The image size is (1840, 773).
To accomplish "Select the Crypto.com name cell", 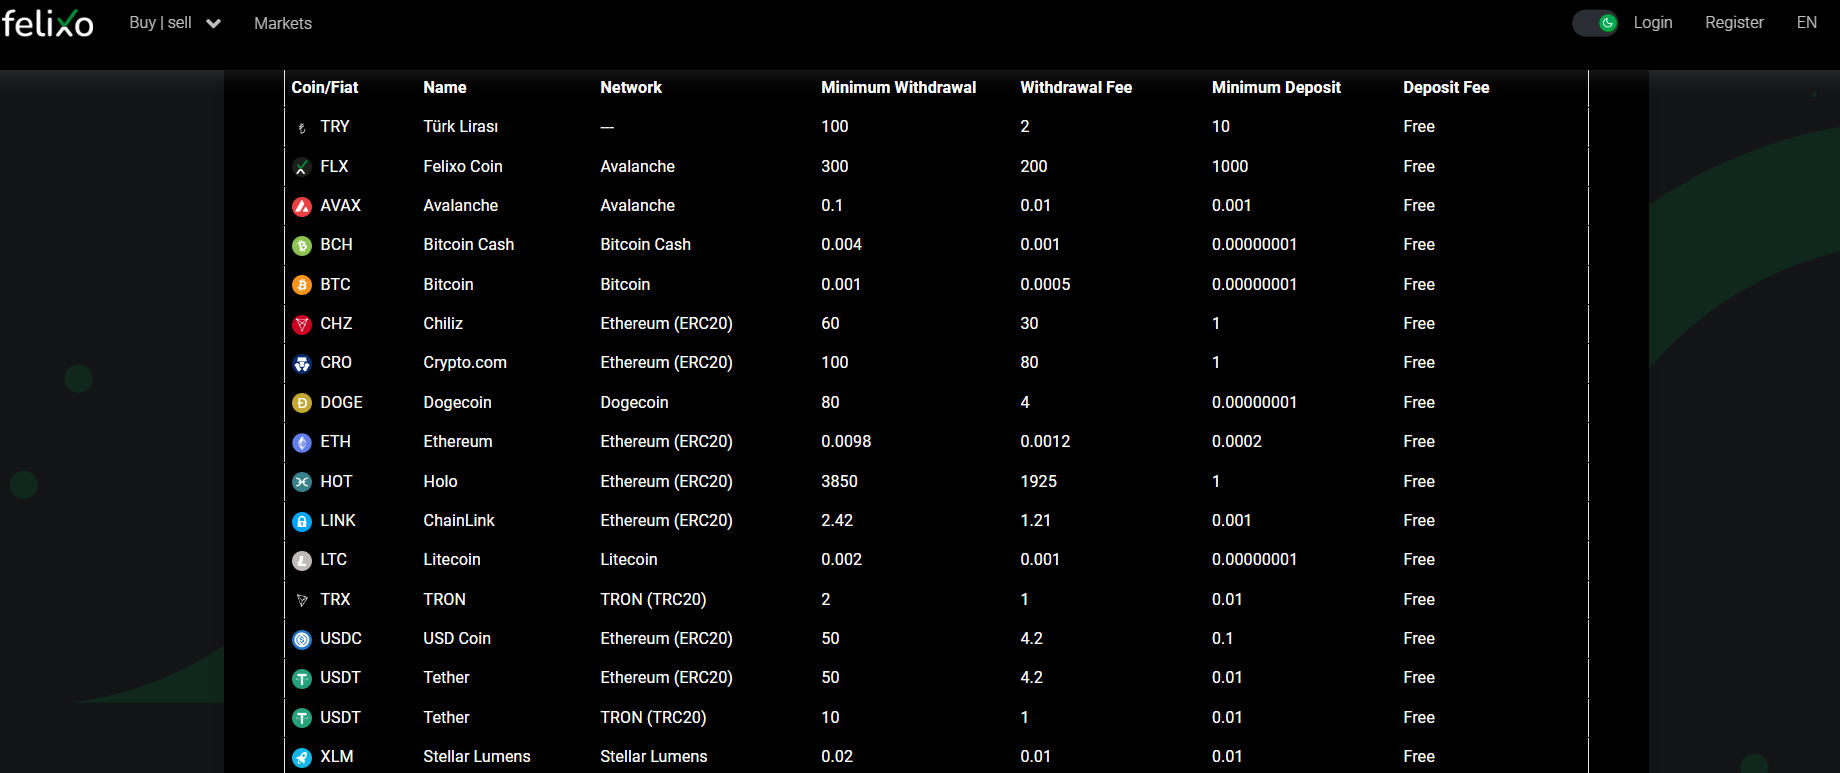I will pyautogui.click(x=465, y=362).
